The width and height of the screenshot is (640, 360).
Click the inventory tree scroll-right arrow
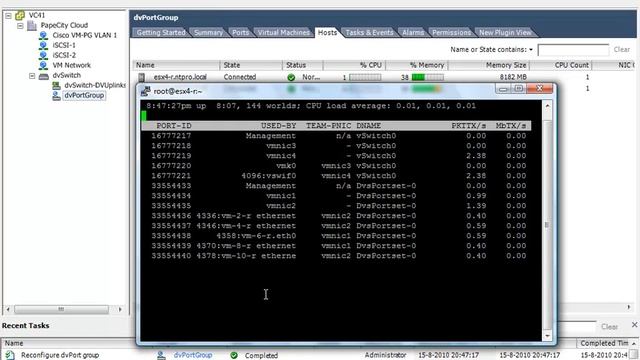[x=120, y=309]
